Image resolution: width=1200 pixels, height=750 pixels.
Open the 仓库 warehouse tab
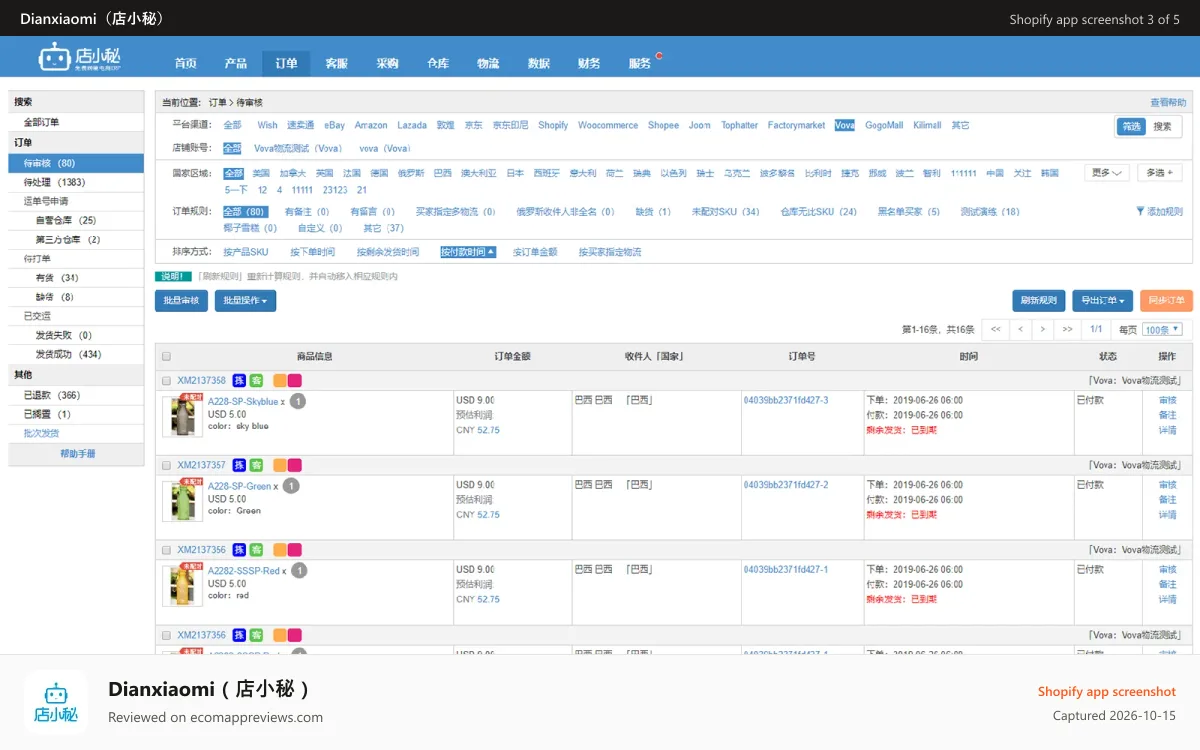tap(438, 64)
